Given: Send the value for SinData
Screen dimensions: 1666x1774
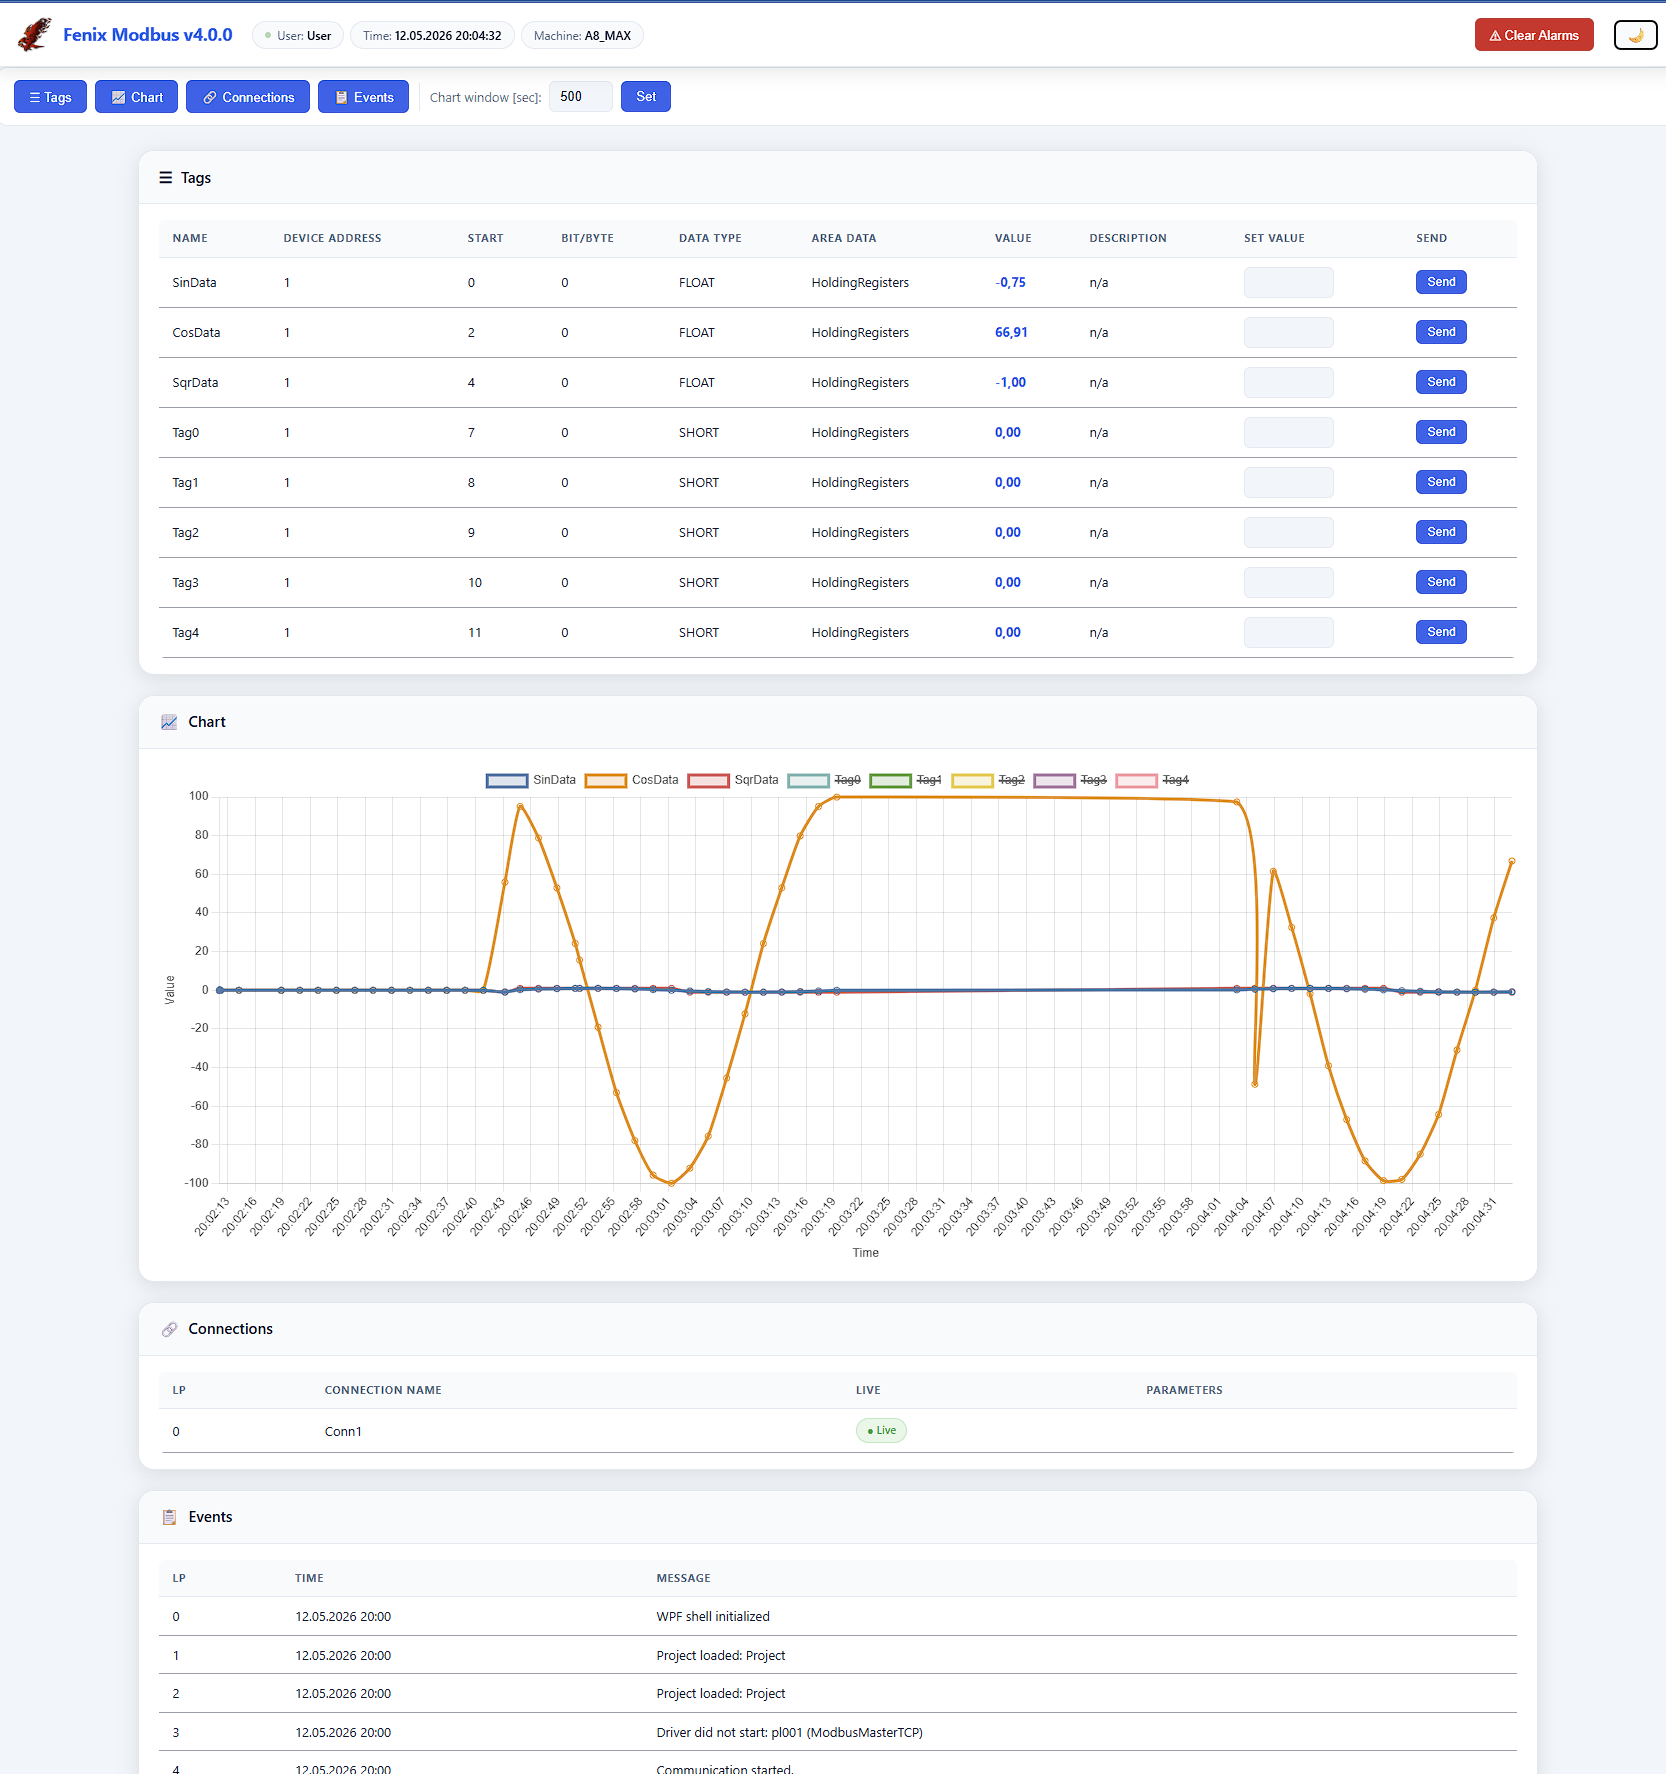Looking at the screenshot, I should [1441, 282].
